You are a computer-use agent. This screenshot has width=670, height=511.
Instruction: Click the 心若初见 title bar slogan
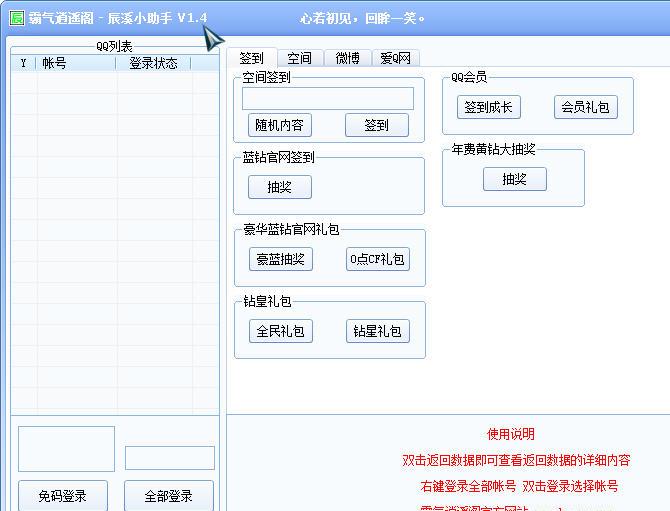[362, 18]
